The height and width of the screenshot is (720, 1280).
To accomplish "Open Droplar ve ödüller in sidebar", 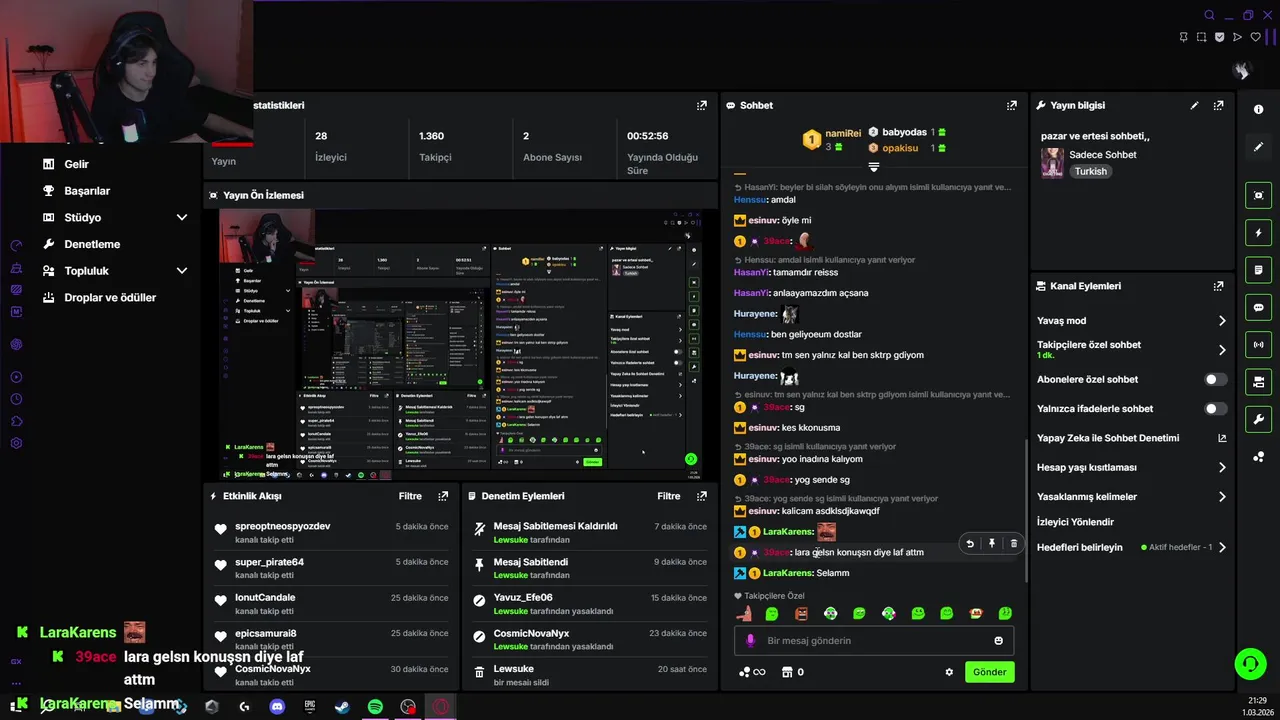I will click(110, 298).
